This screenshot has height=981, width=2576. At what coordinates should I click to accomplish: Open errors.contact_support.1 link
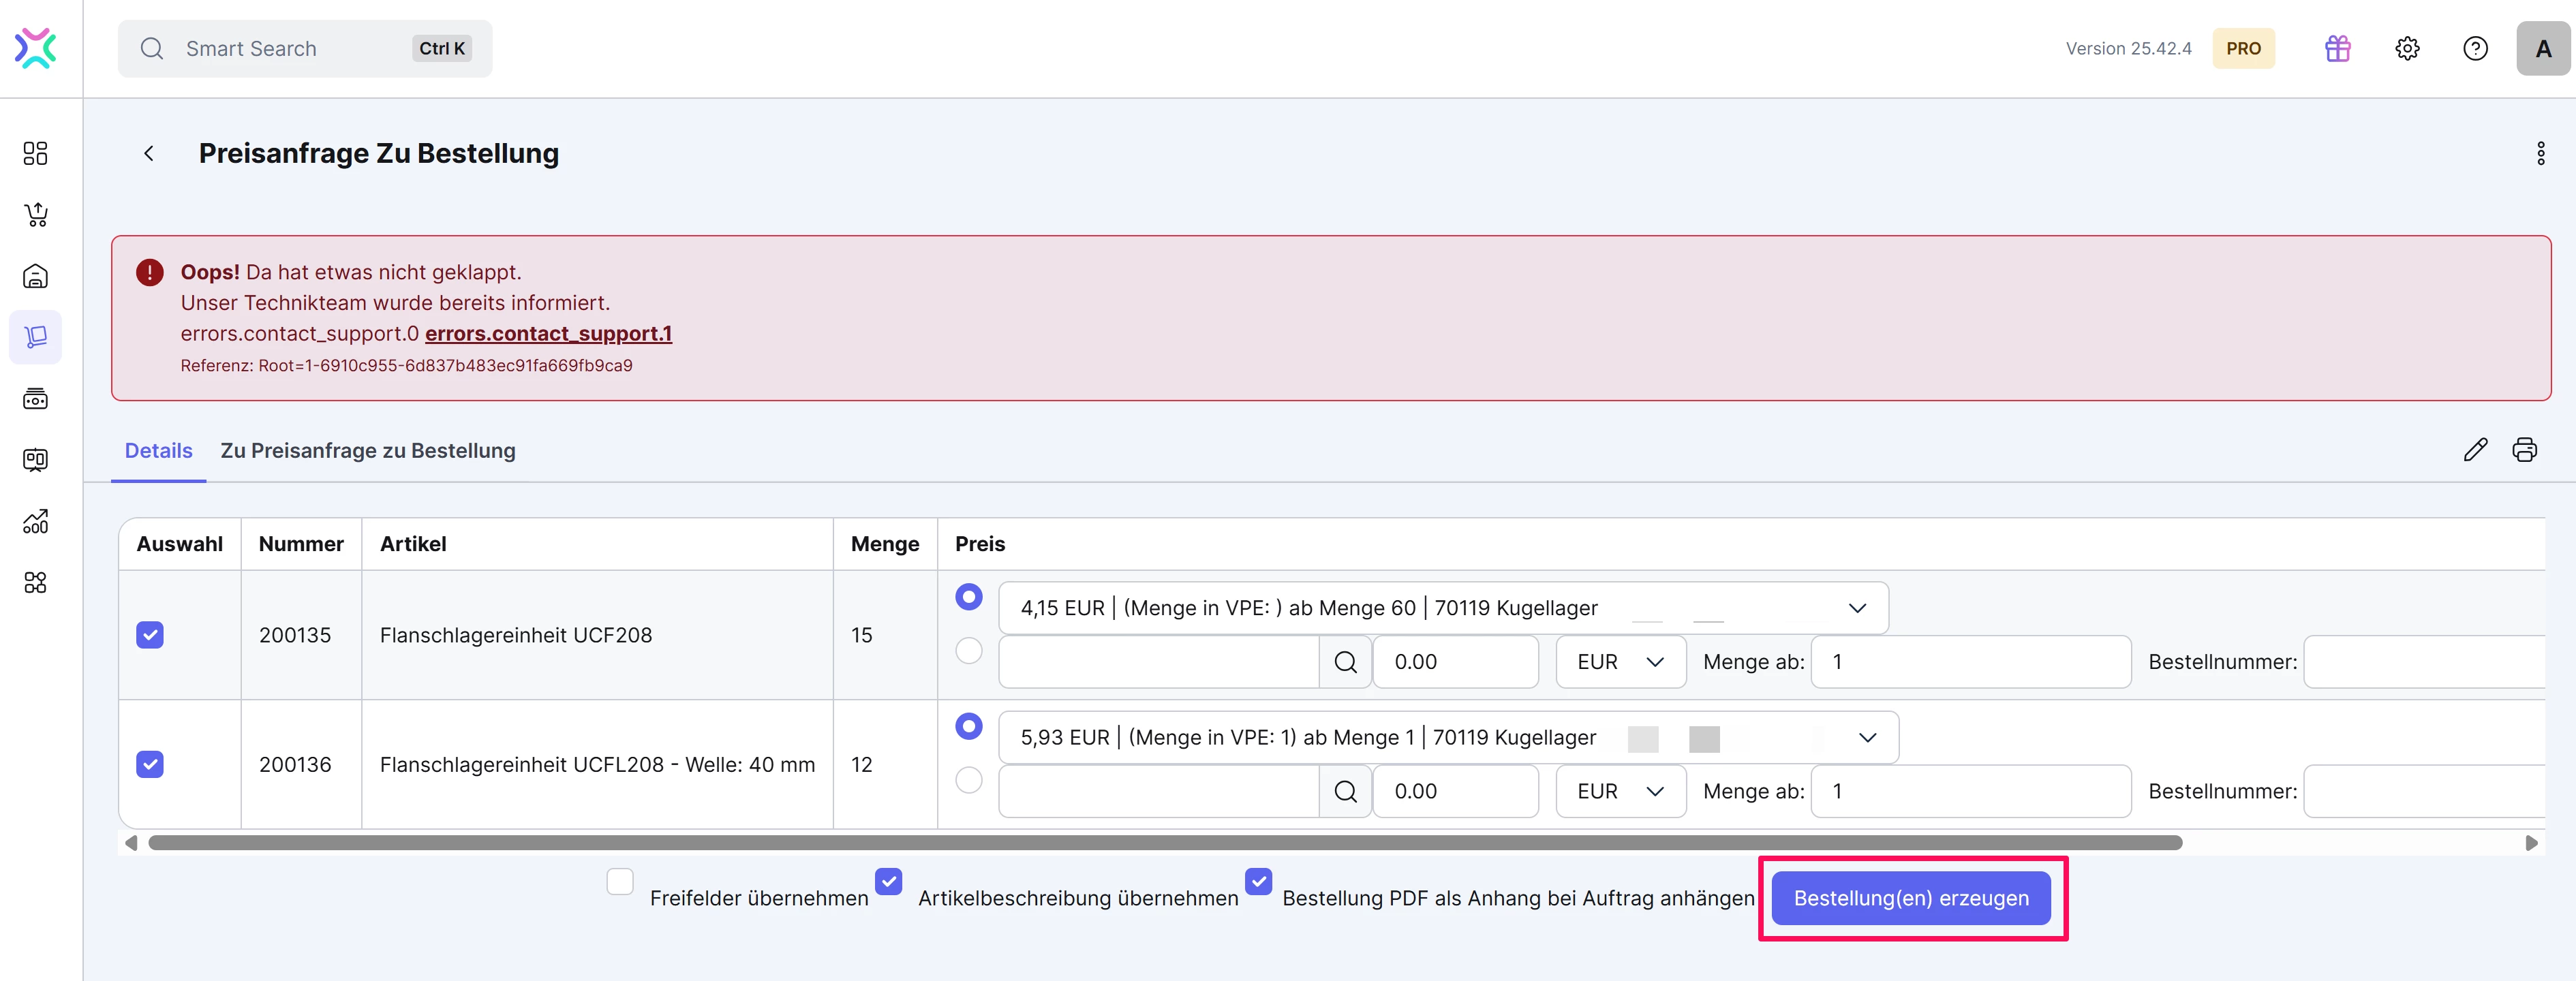coord(548,333)
